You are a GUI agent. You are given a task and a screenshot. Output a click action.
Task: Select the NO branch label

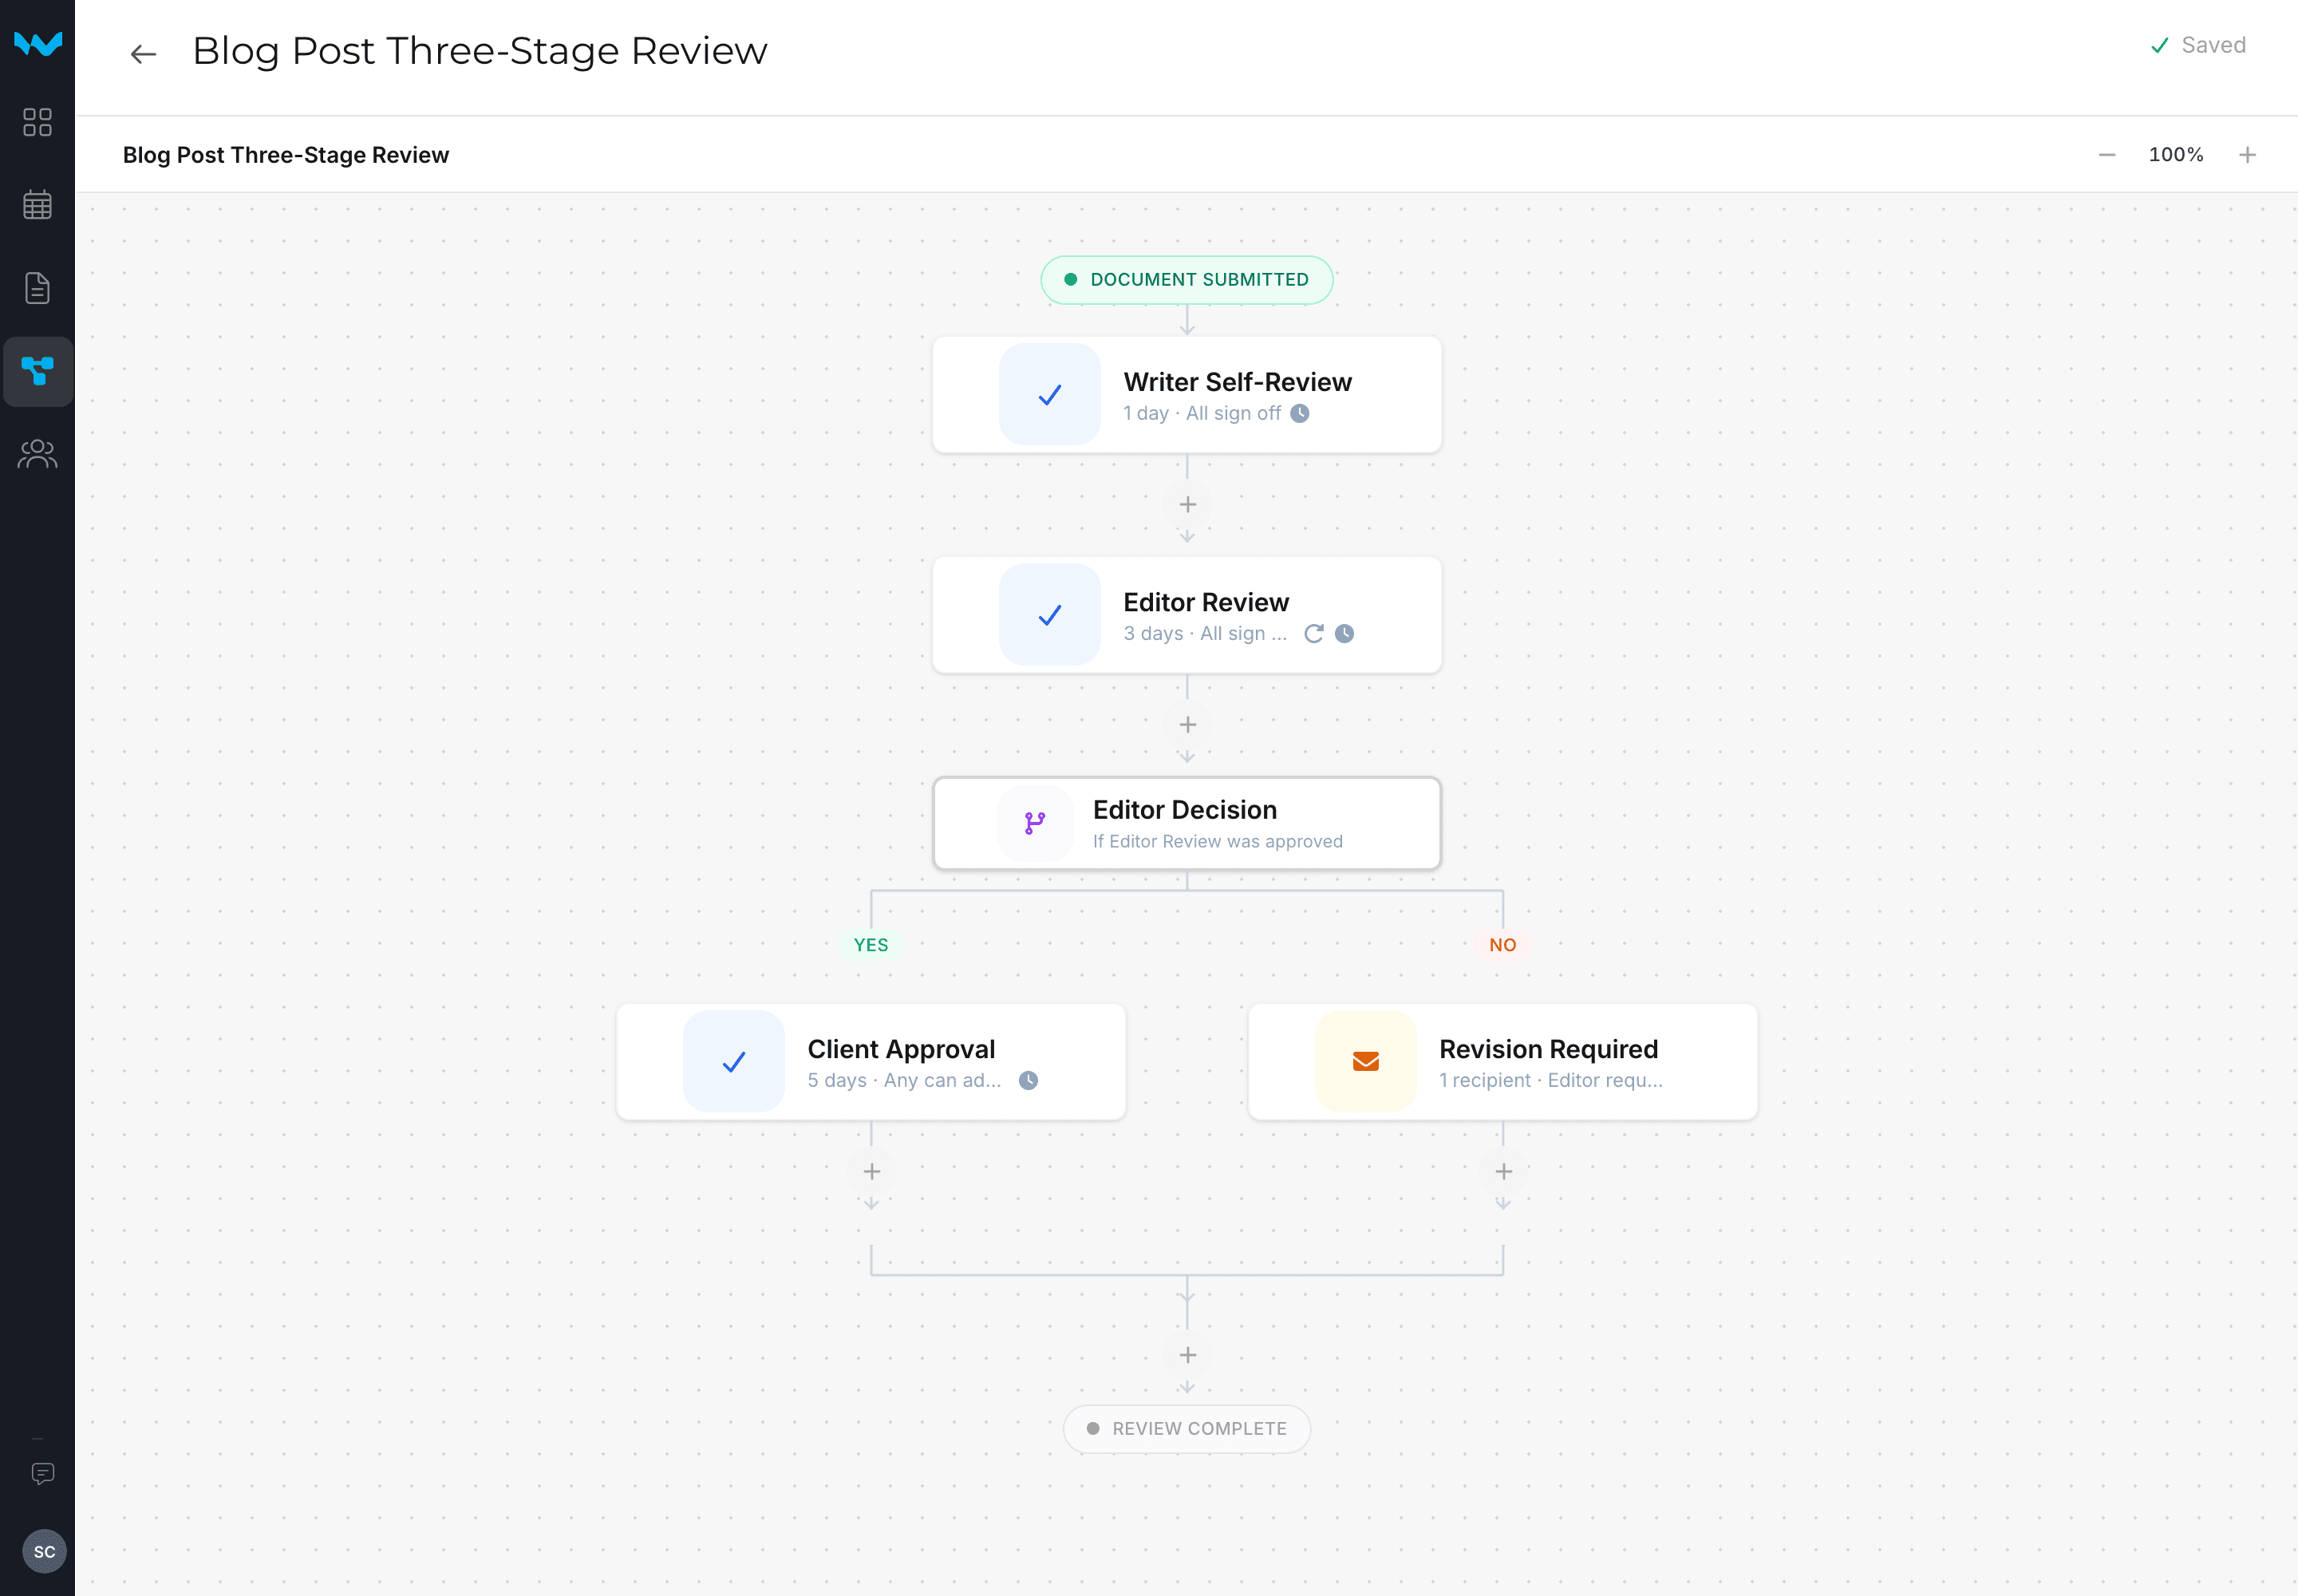tap(1502, 944)
